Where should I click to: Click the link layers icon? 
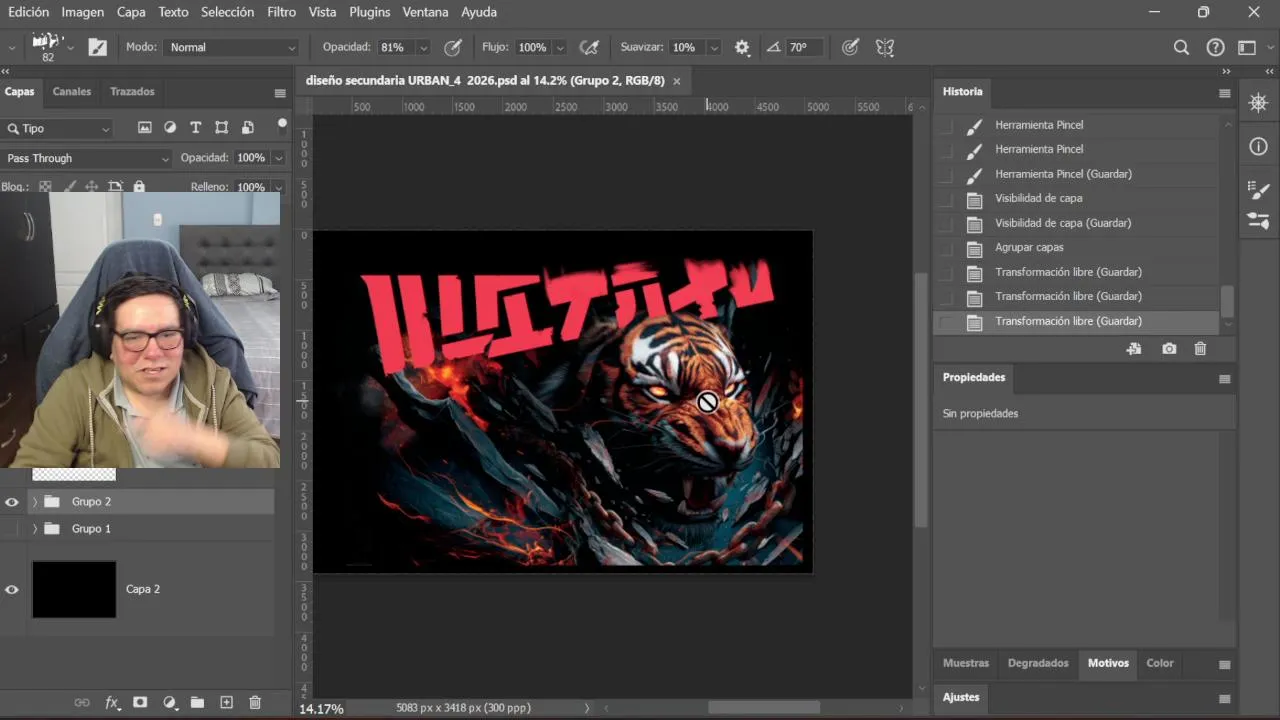point(82,703)
